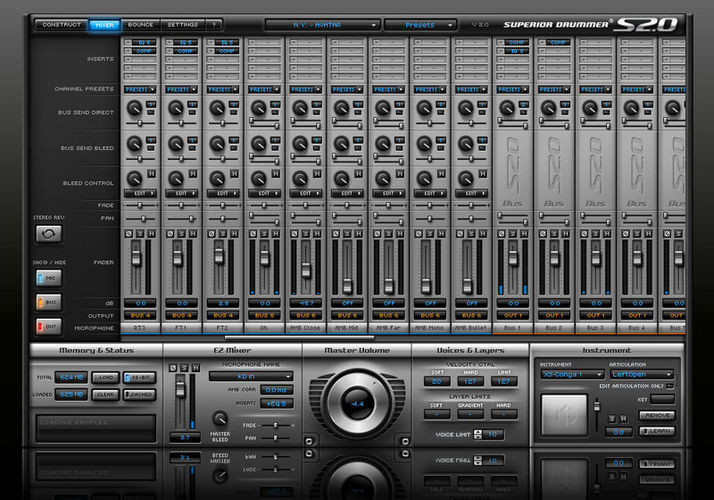This screenshot has width=714, height=500.
Task: Click the RT3 bleed Edit button
Action: 140,194
